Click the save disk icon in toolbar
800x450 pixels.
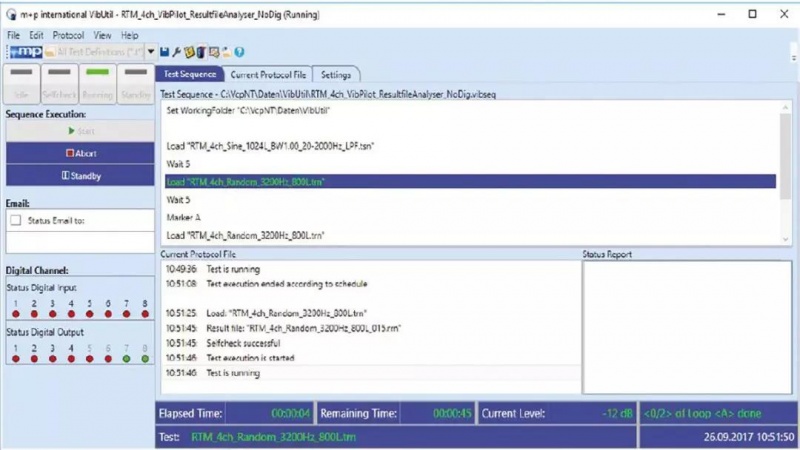pyautogui.click(x=165, y=52)
